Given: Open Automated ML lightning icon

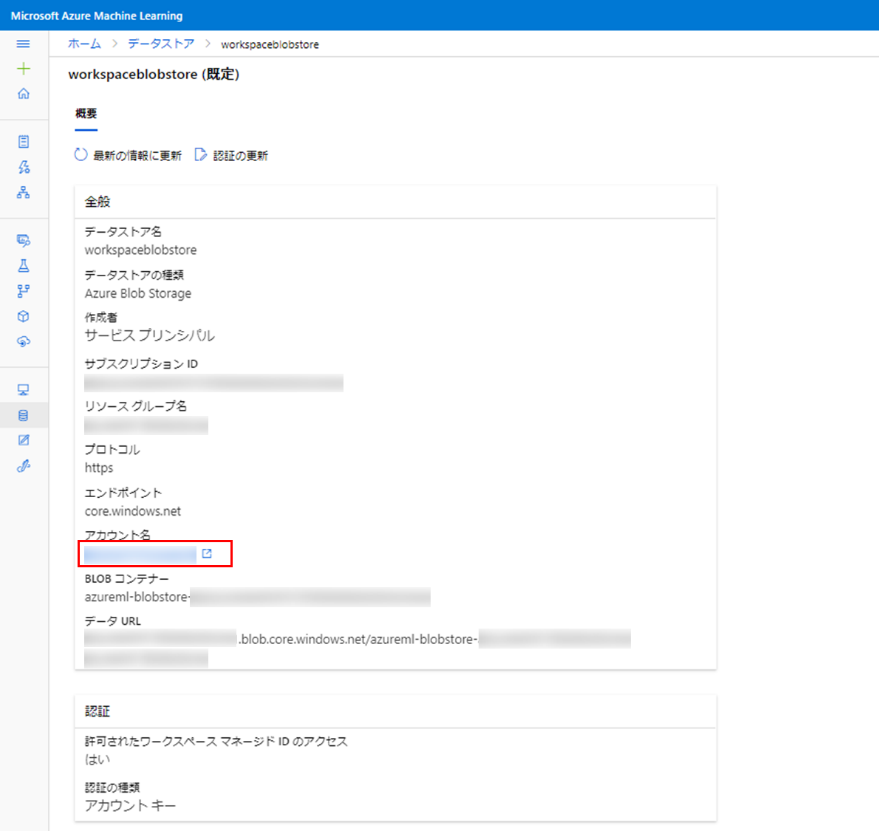Looking at the screenshot, I should (x=23, y=167).
